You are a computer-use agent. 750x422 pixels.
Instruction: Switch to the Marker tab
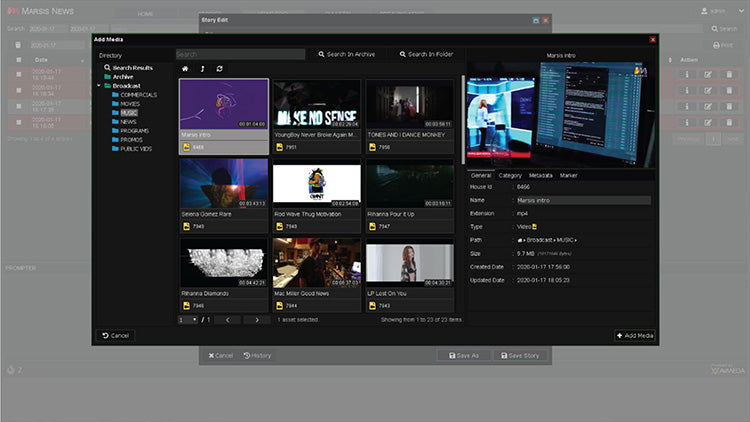pos(568,175)
